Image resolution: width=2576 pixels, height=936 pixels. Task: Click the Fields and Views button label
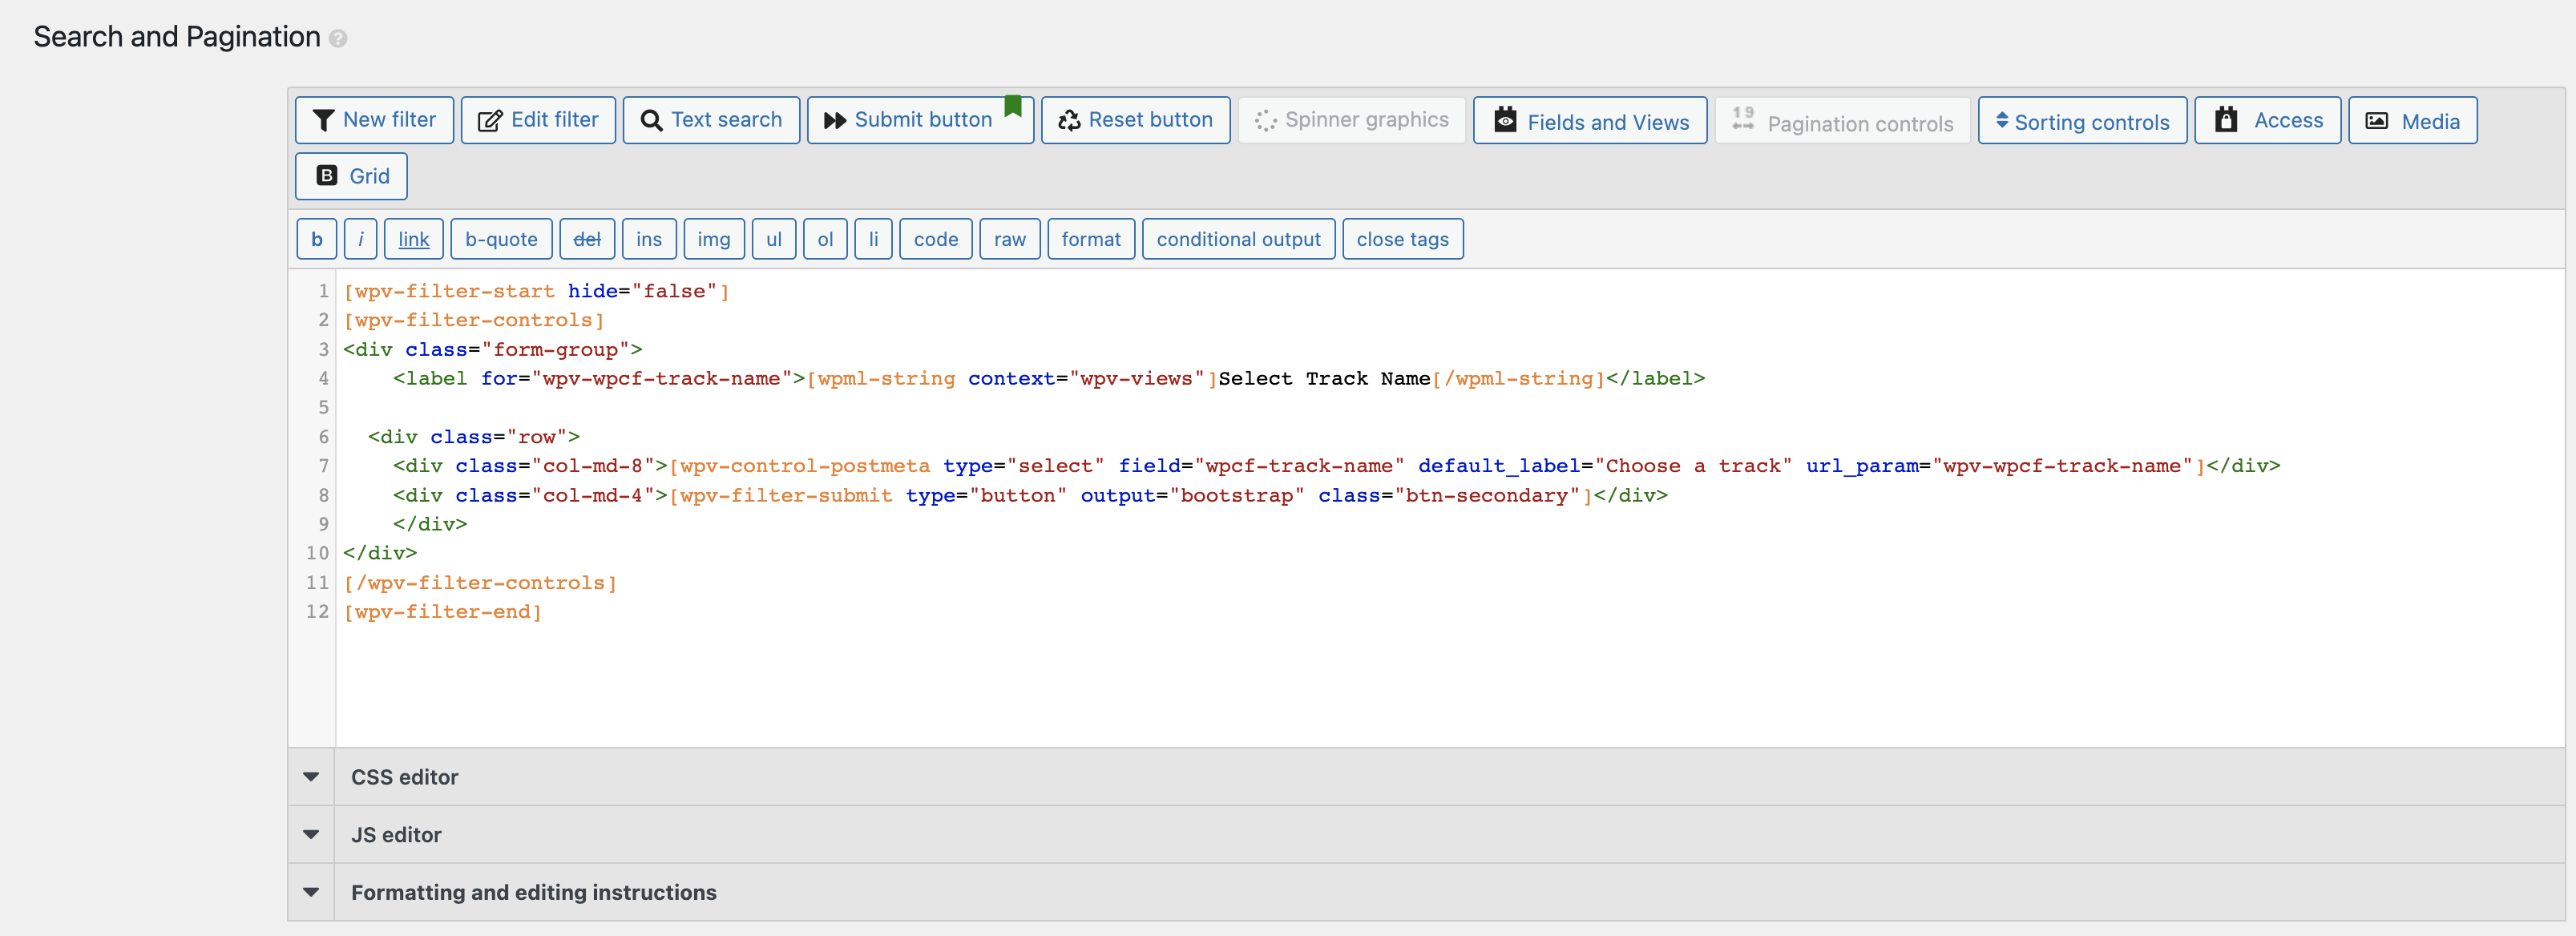(1608, 122)
